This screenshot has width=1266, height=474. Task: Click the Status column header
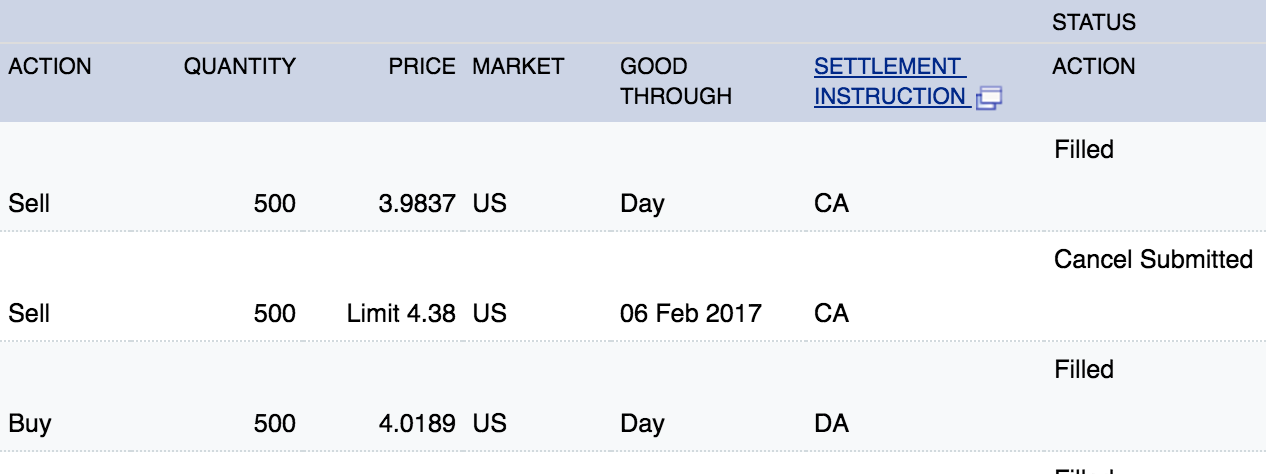1094,22
